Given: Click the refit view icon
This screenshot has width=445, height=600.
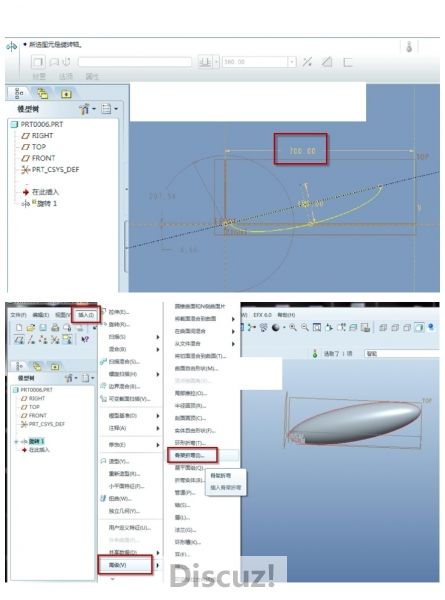Looking at the screenshot, I should (x=317, y=327).
